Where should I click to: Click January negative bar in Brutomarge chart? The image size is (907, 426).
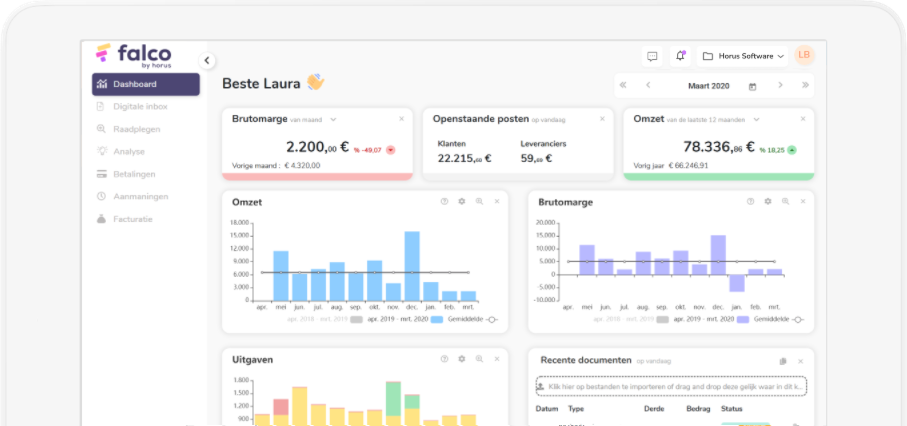pyautogui.click(x=736, y=283)
